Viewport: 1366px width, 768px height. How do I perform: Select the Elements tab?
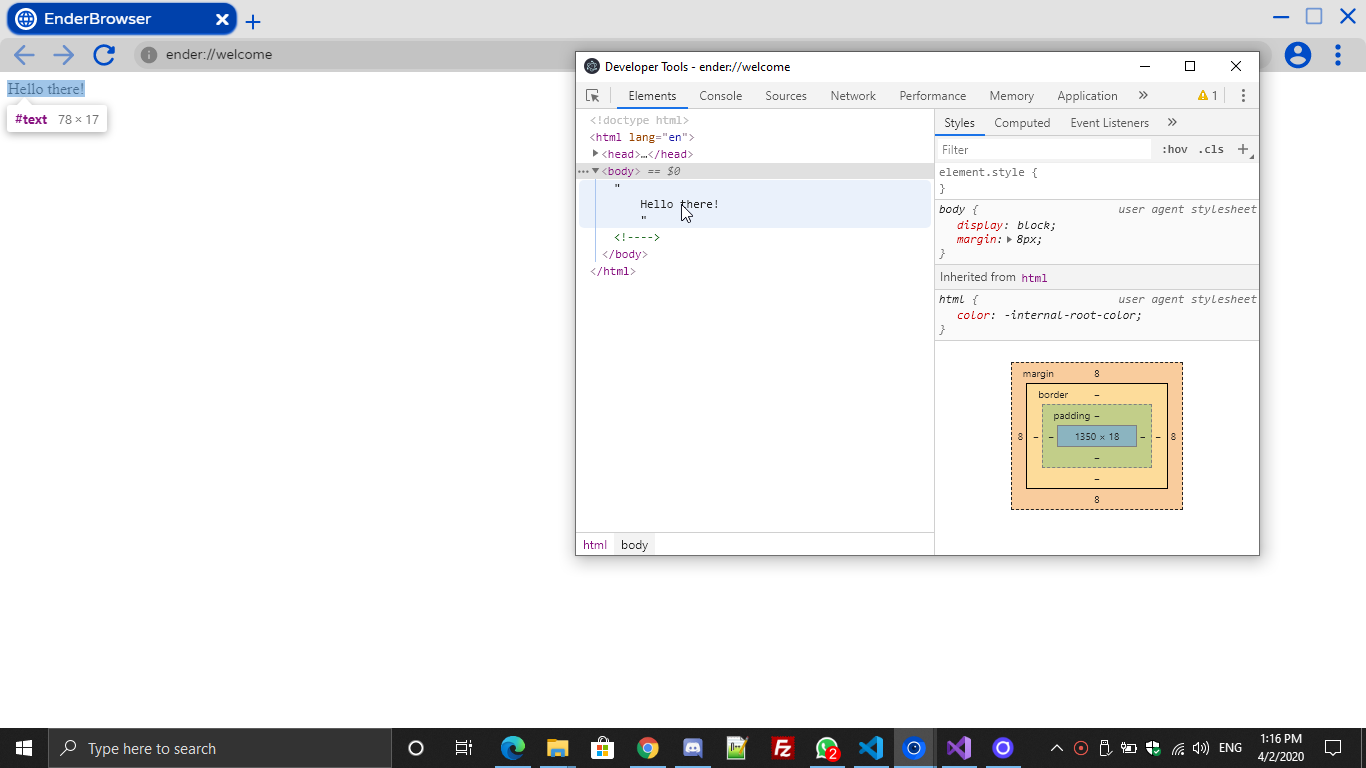652,96
